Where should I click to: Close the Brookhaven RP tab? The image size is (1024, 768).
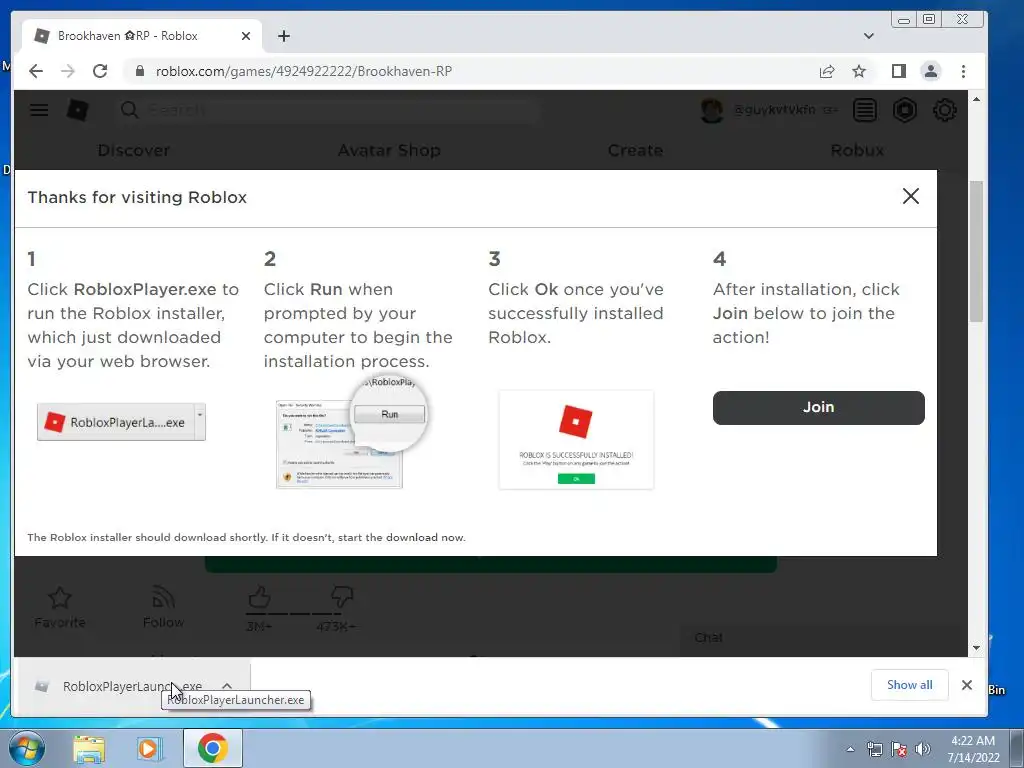[246, 36]
